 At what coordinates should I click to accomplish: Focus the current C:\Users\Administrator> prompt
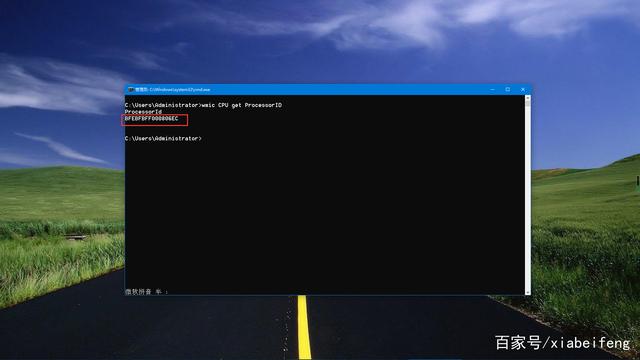tap(163, 138)
